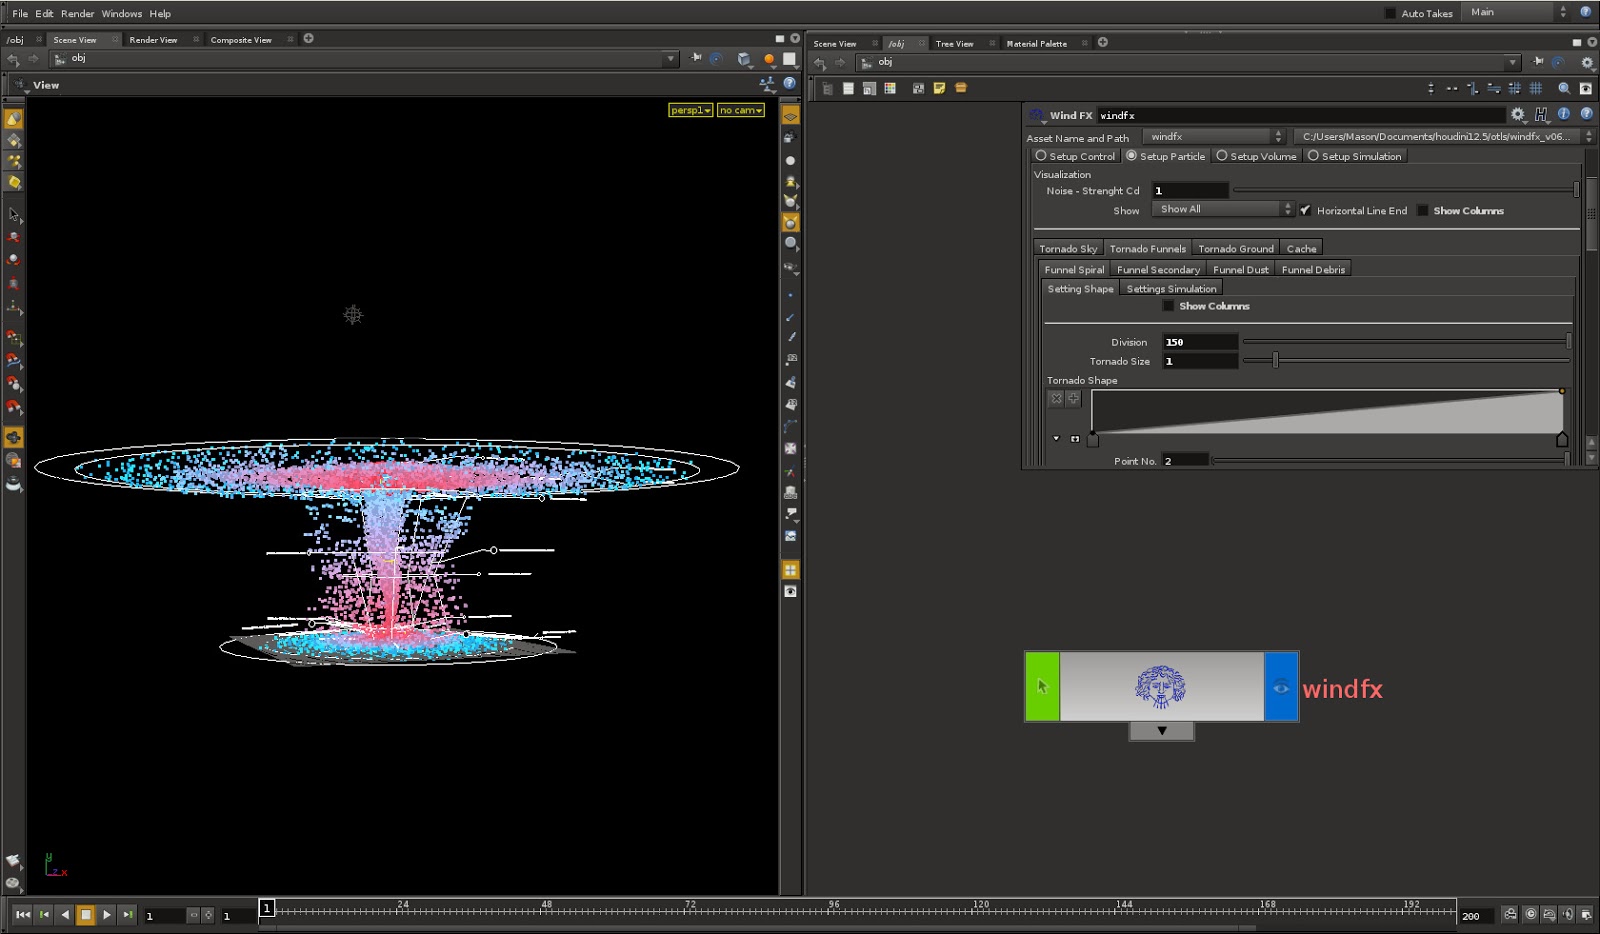Click the help icon beside the Main take selector
The image size is (1600, 934).
pos(1586,12)
